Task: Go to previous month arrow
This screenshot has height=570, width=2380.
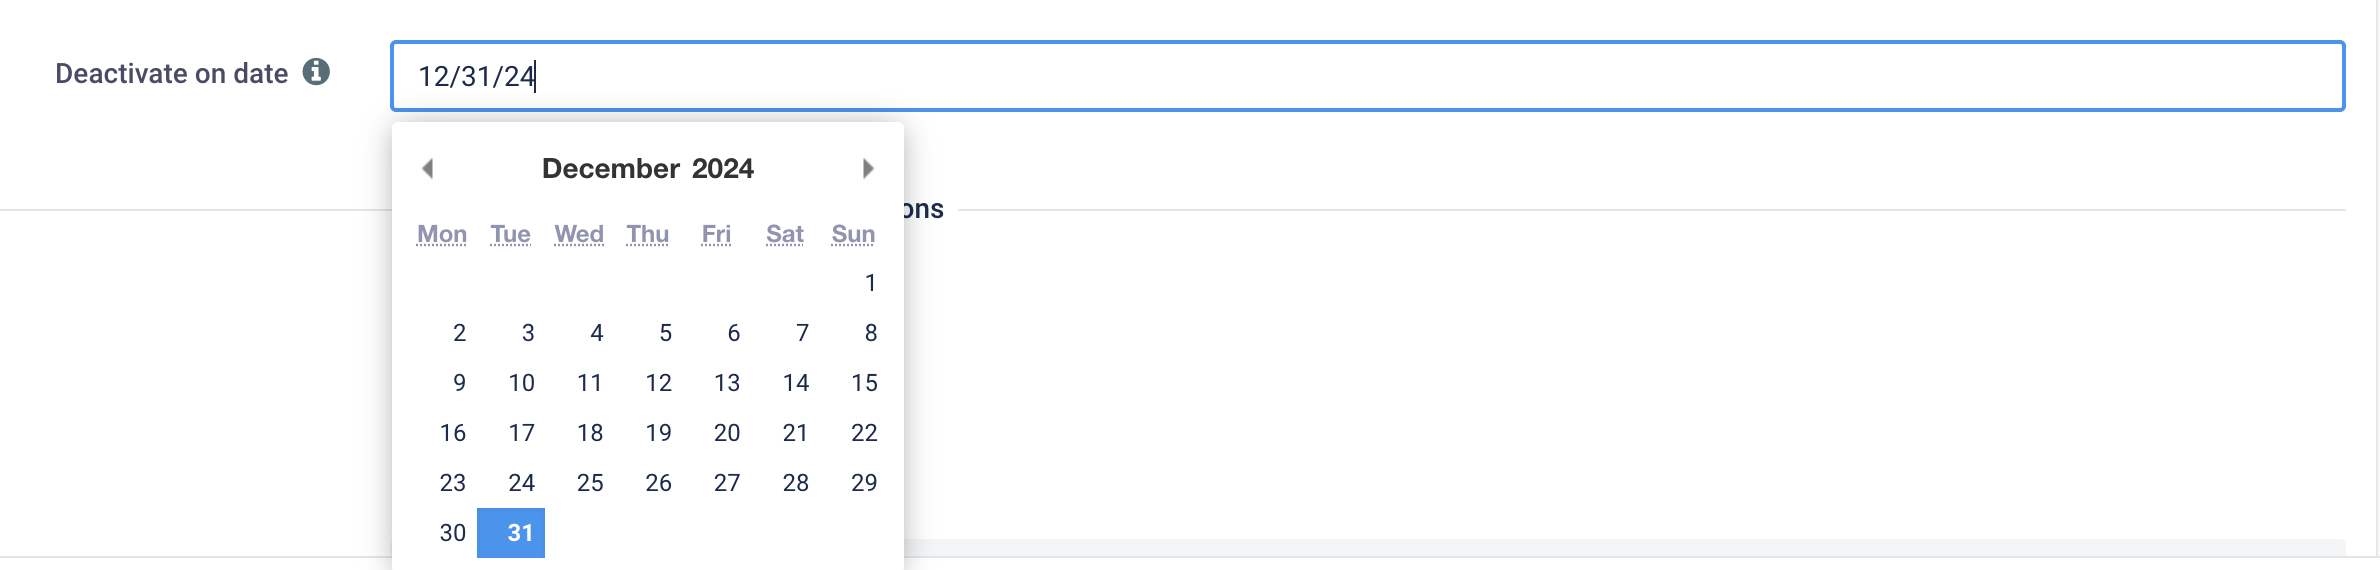Action: 428,168
